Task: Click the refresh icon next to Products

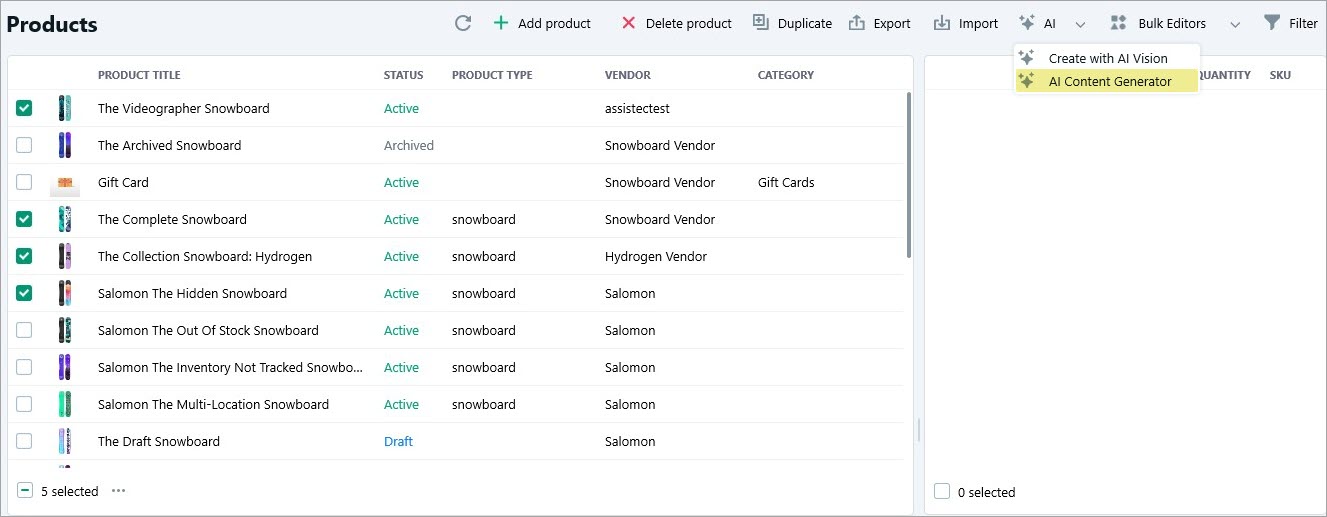Action: point(463,23)
